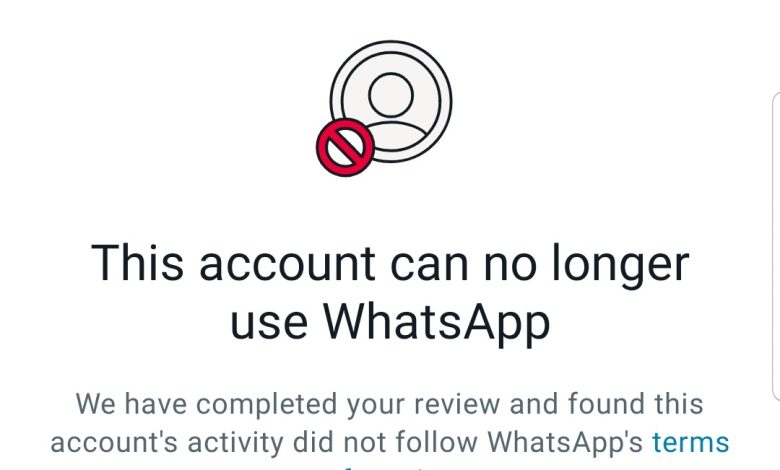Screen dimensions: 780x470
Task: Click the "use WhatsApp" heading line
Action: tap(390, 322)
